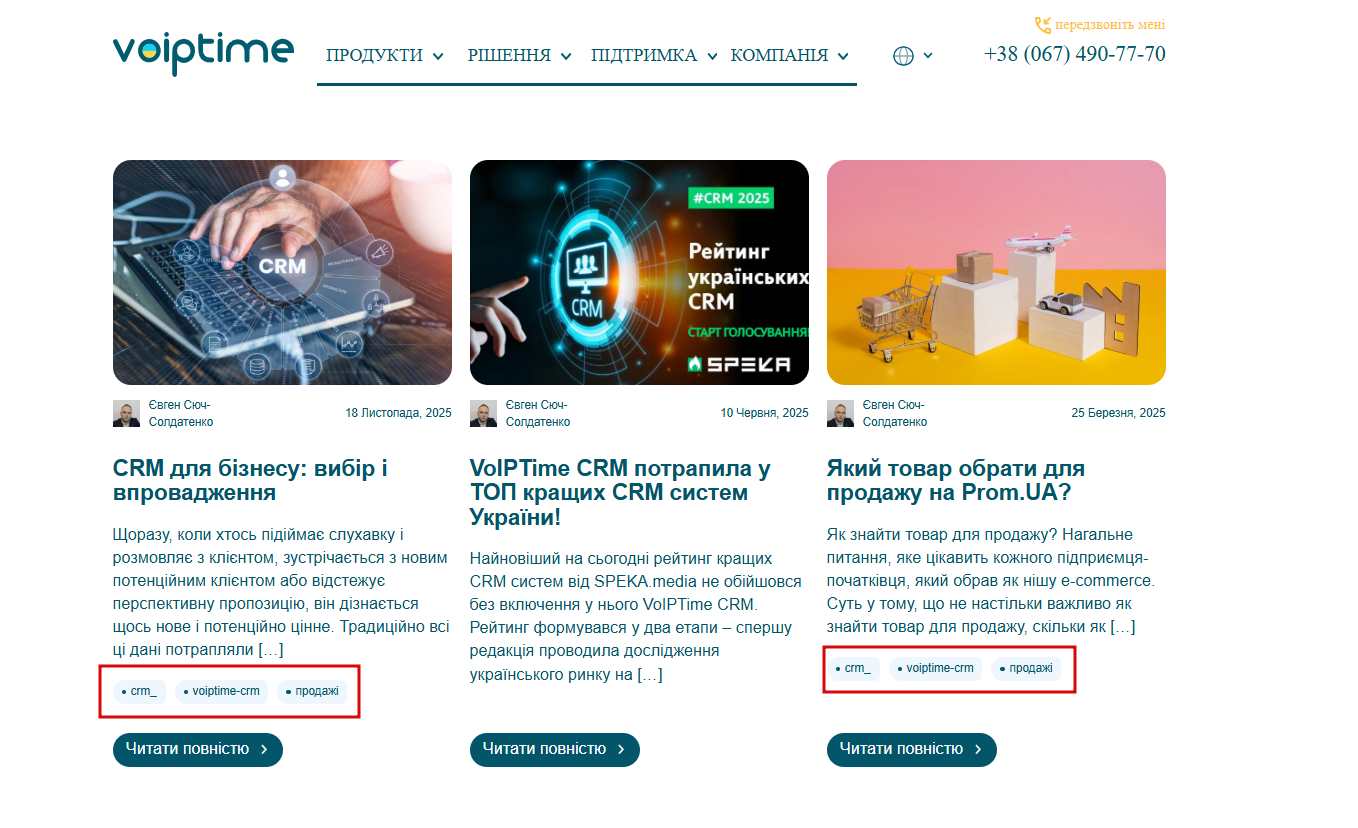This screenshot has width=1358, height=828.
Task: Open shopping cart article thumbnail
Action: click(996, 272)
